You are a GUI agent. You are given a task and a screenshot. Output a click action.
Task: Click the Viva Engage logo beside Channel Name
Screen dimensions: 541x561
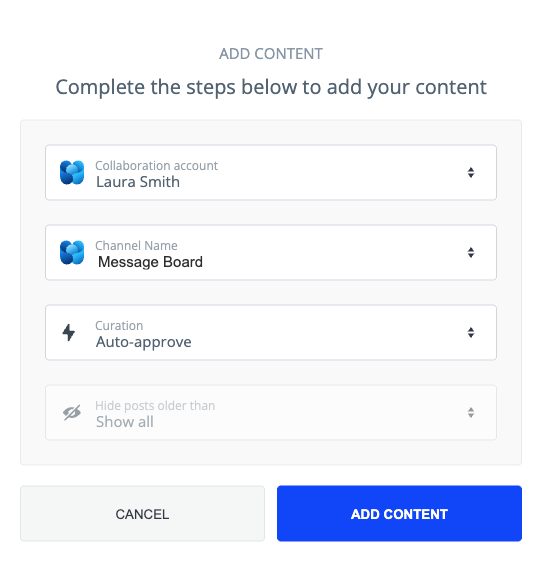click(72, 252)
